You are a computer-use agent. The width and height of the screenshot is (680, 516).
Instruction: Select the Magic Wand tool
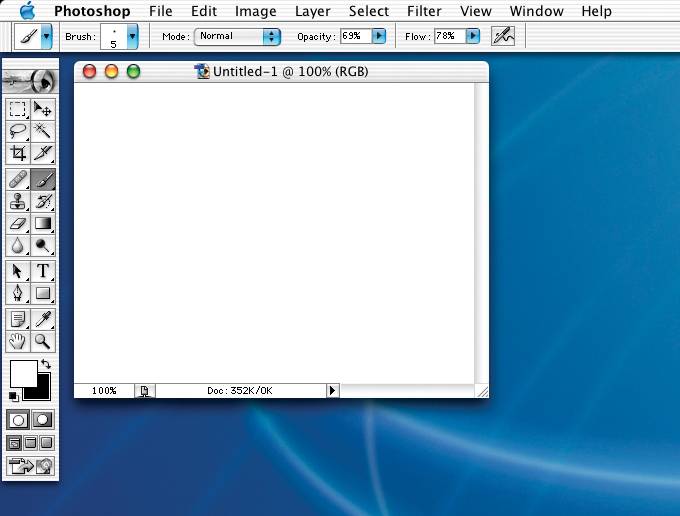point(43,131)
